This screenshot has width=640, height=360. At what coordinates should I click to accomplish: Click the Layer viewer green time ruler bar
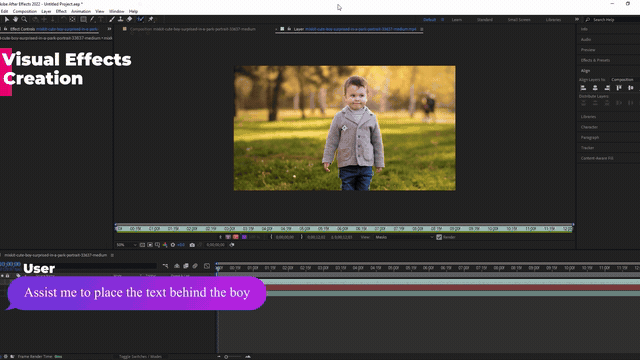(x=344, y=229)
